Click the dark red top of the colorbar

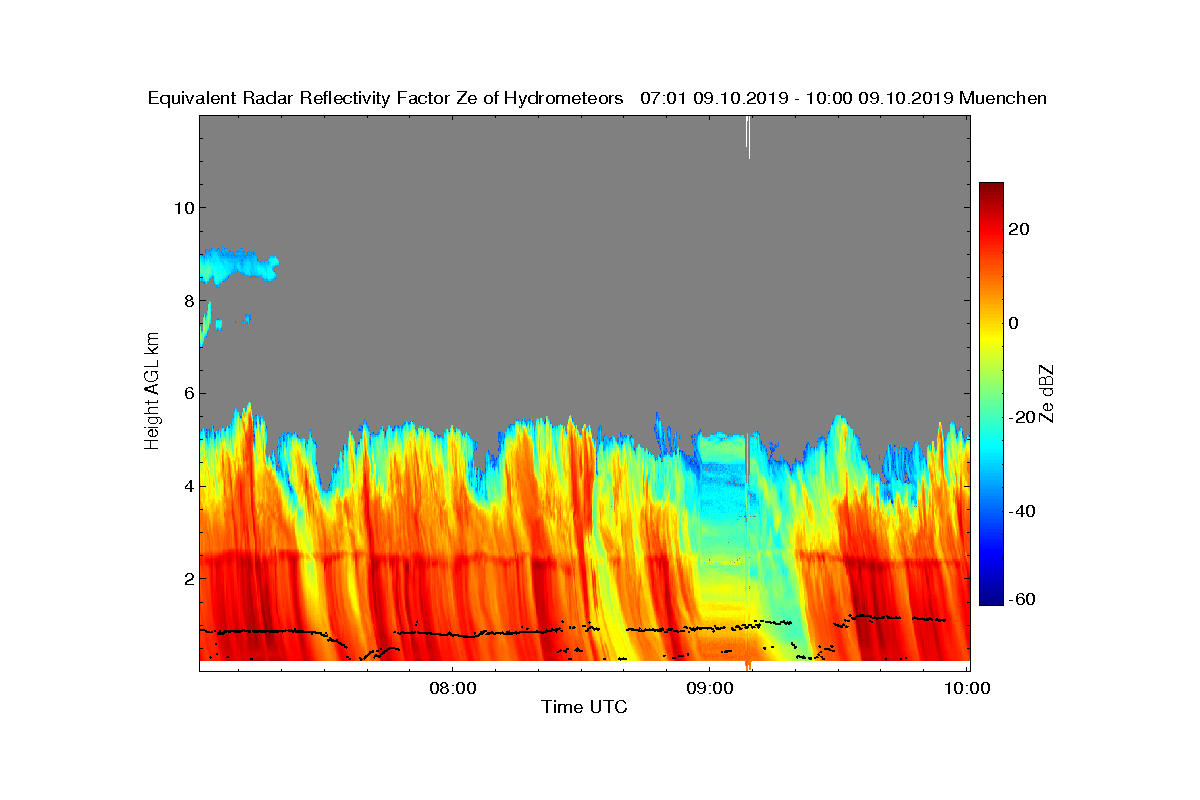click(x=991, y=190)
